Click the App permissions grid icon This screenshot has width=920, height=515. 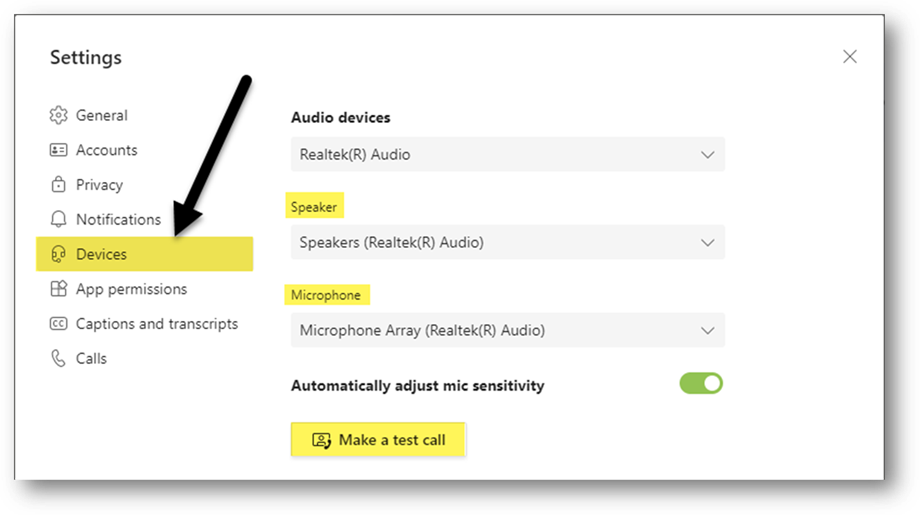click(58, 289)
